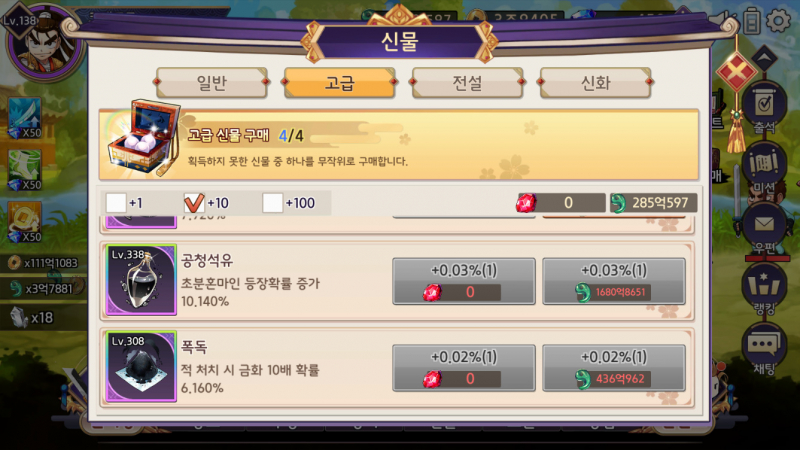Tap the 고급 신물 구매 treasure chest banner

point(398,145)
